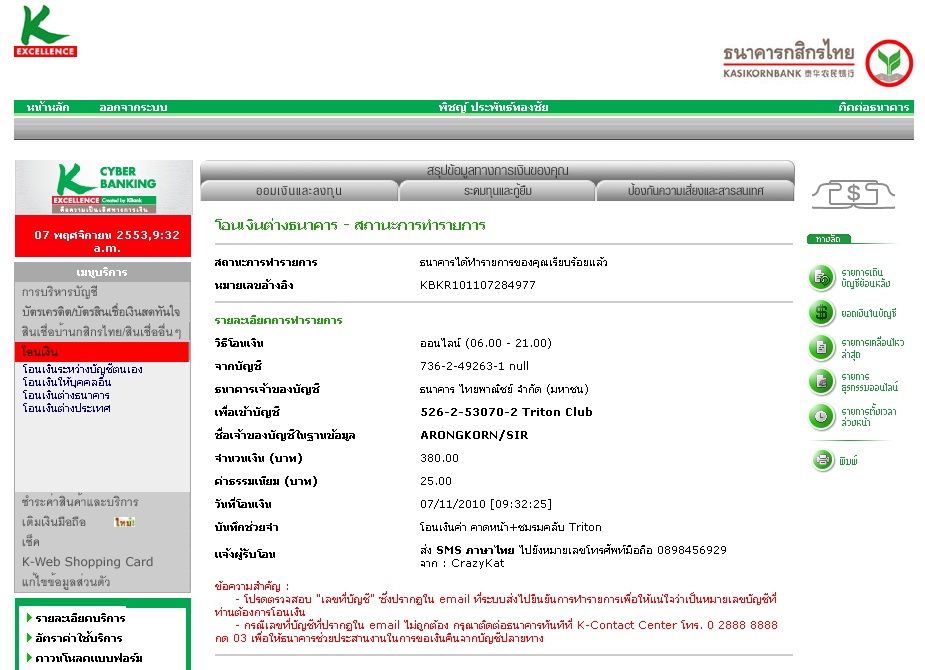Open the โอนเงินให้บุคคลอื่น link
Screen dimensions: 925x670
pos(67,382)
